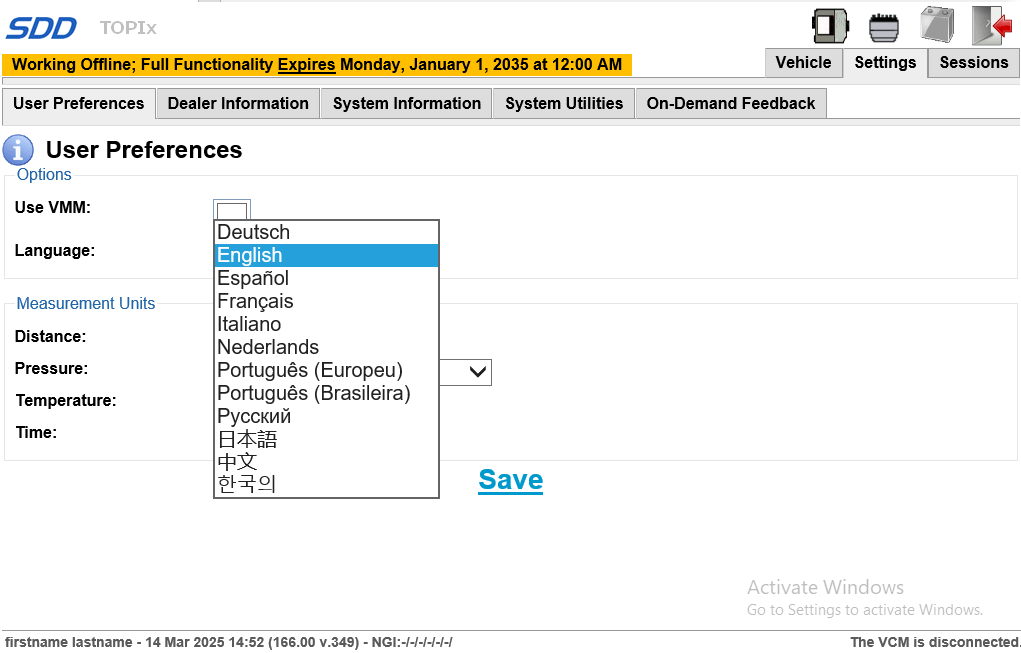Viewport: 1021px width, 653px height.
Task: Open the Dealer Information tab
Action: point(238,104)
